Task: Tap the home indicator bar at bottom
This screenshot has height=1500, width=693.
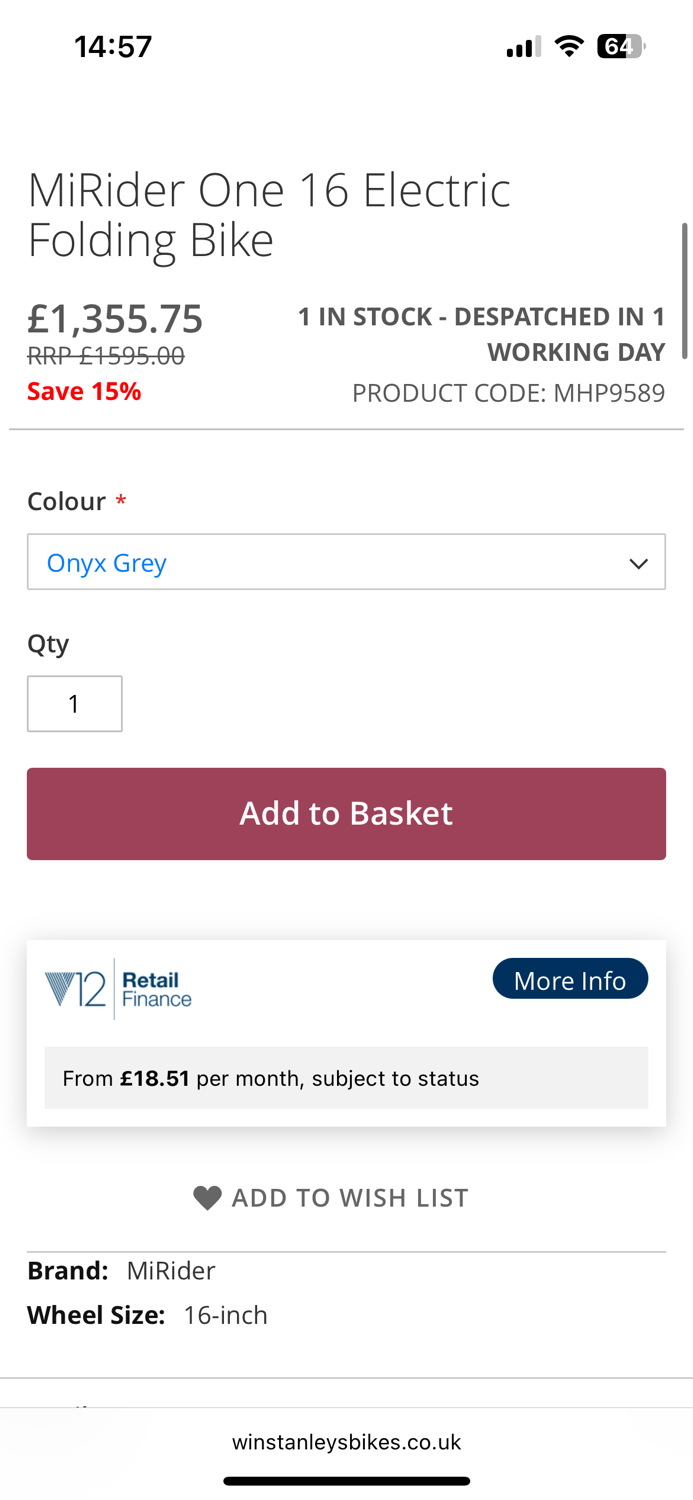Action: (346, 1481)
